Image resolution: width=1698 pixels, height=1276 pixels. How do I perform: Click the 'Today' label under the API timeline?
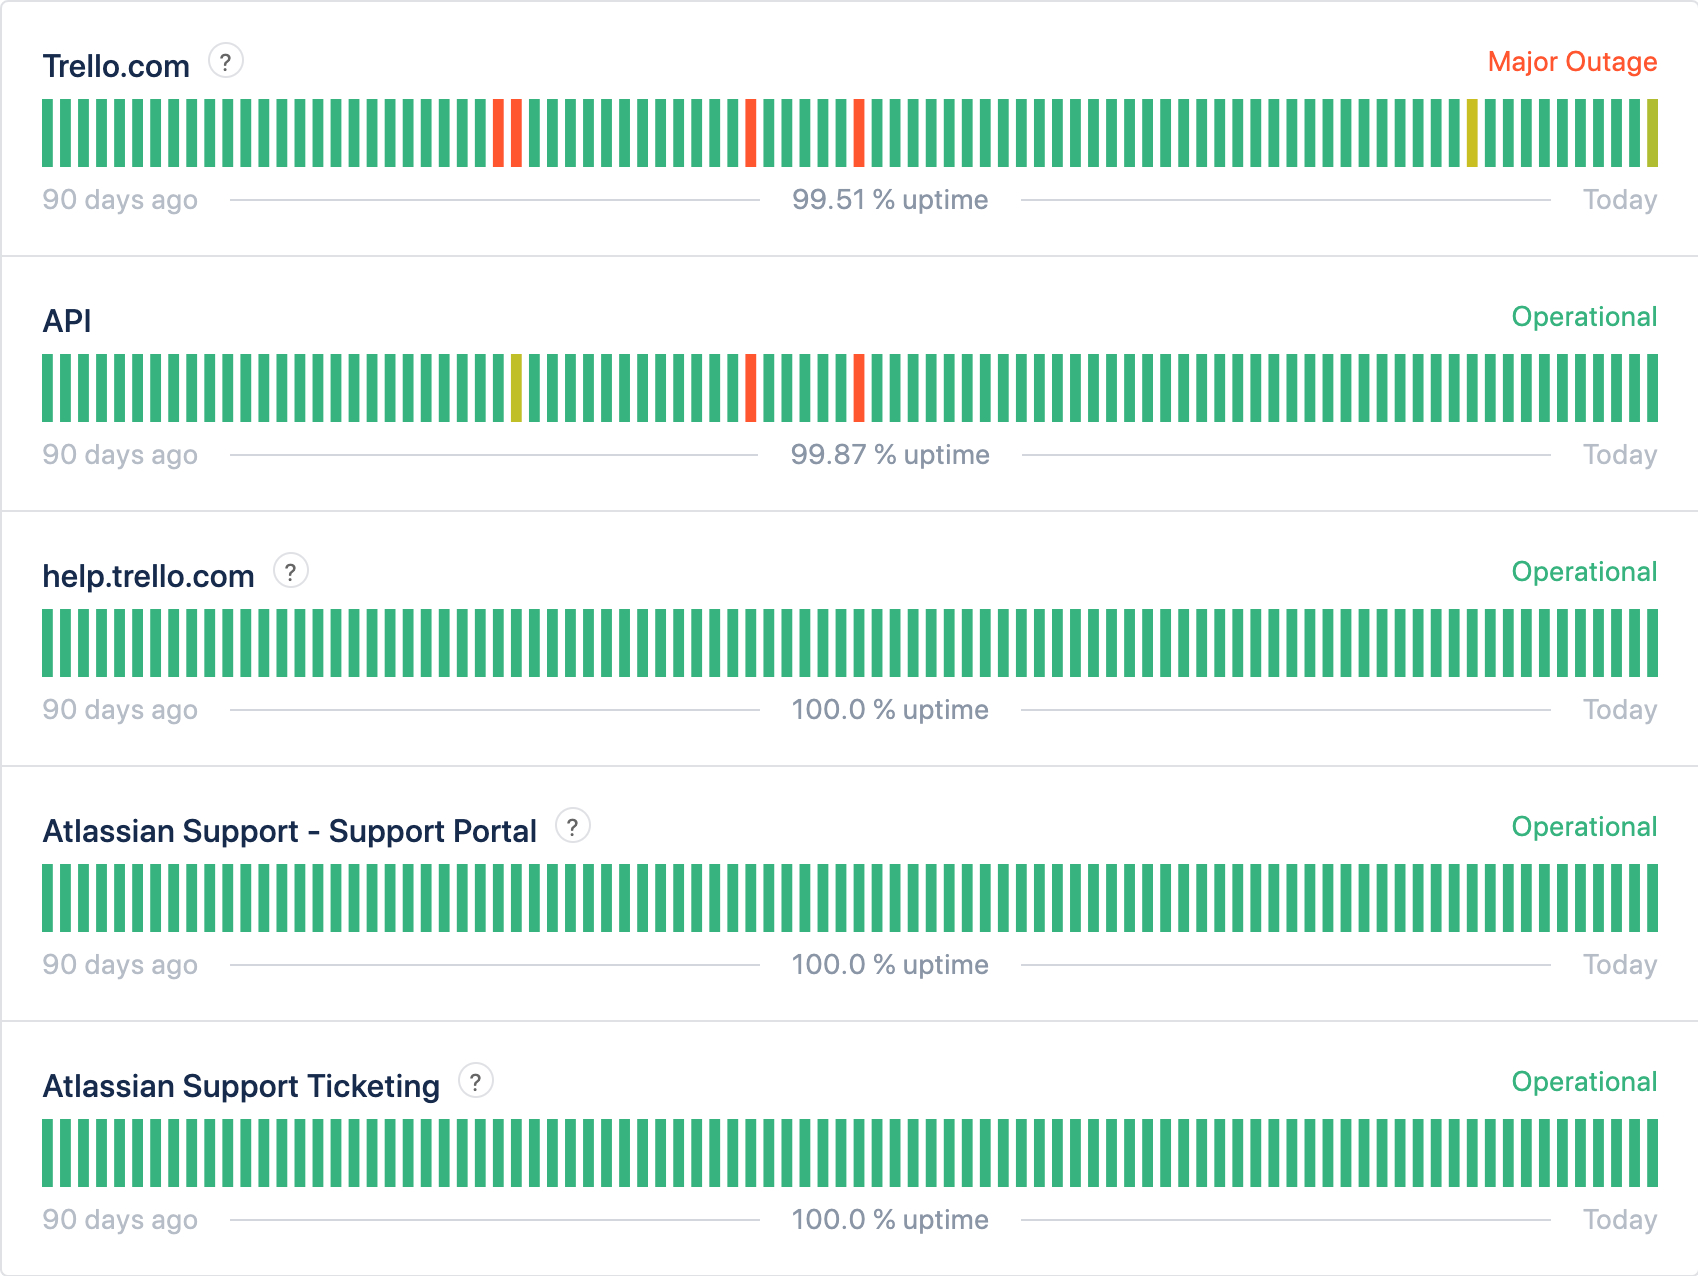click(1620, 455)
